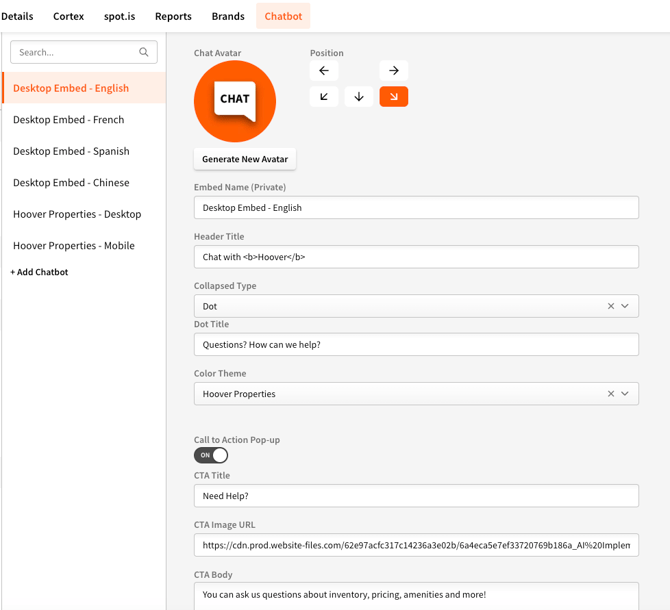Click the CTA Body text area
The width and height of the screenshot is (670, 610).
[x=416, y=596]
